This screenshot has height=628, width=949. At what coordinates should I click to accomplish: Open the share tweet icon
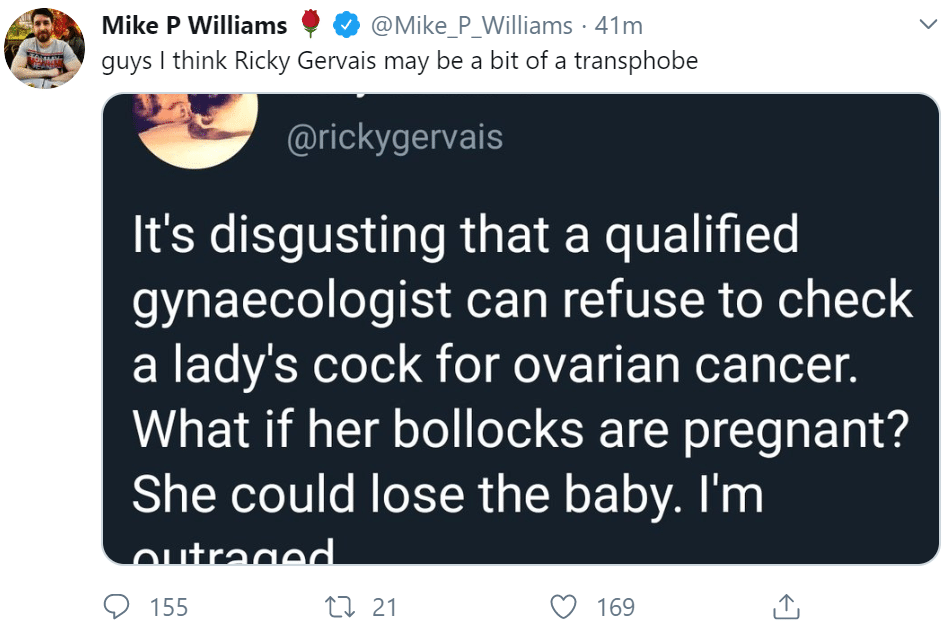point(786,607)
